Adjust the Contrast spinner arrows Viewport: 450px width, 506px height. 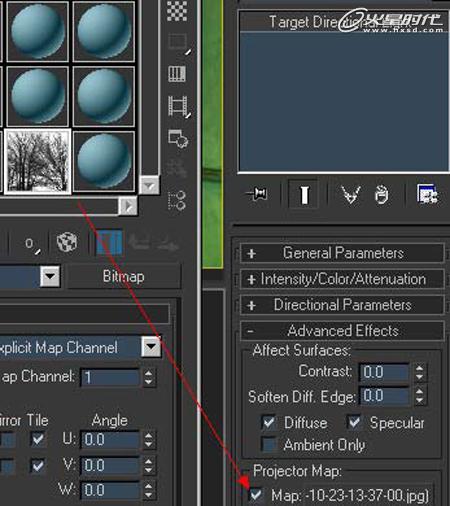tap(419, 372)
